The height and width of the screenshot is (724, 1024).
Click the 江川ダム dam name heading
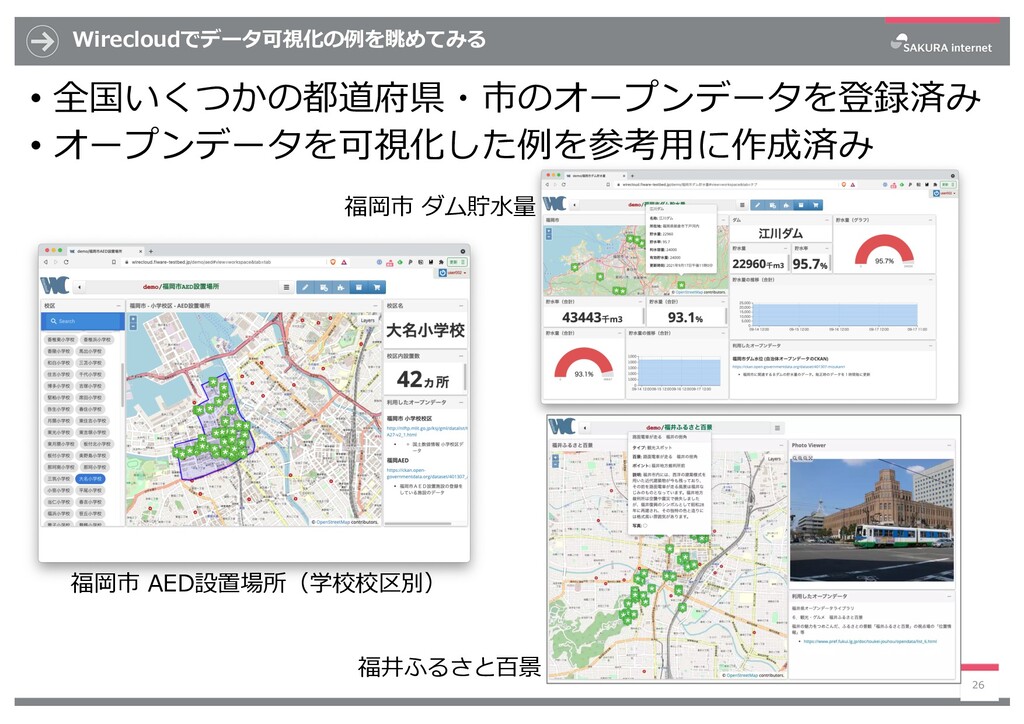(780, 234)
